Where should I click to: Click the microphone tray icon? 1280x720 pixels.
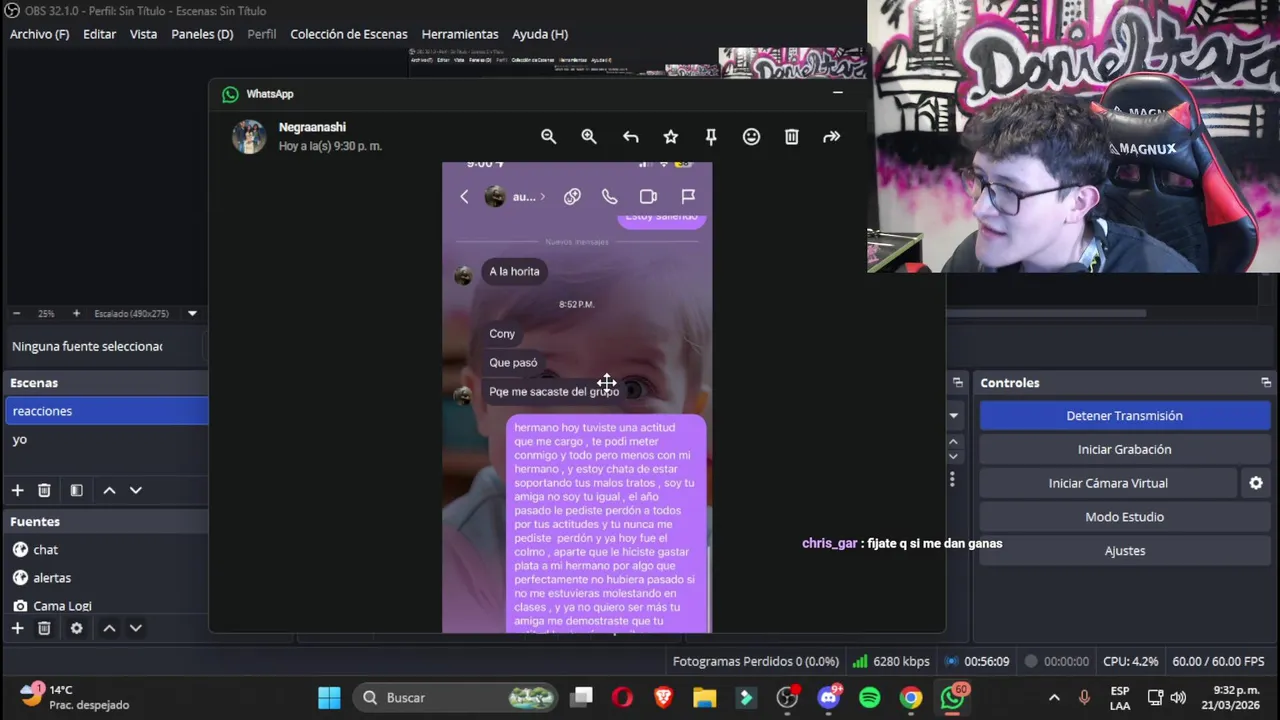tap(1084, 698)
